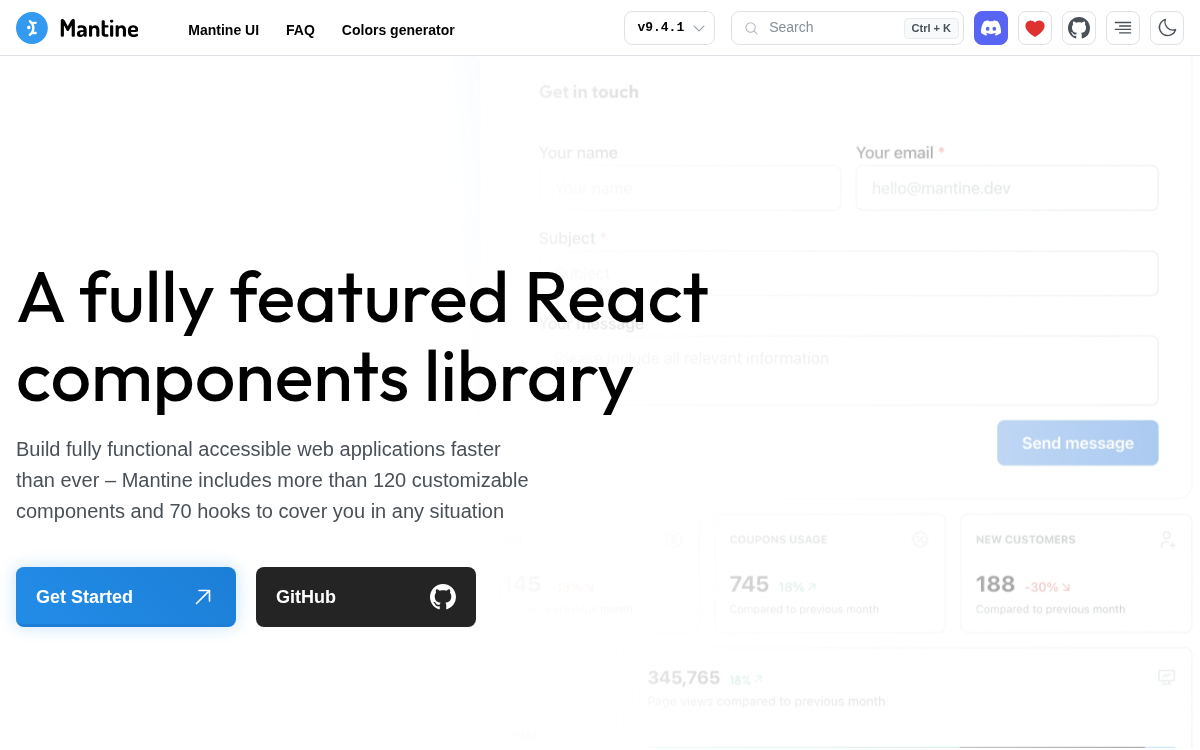Open Mantine UI menu item
1200x750 pixels.
(x=223, y=30)
